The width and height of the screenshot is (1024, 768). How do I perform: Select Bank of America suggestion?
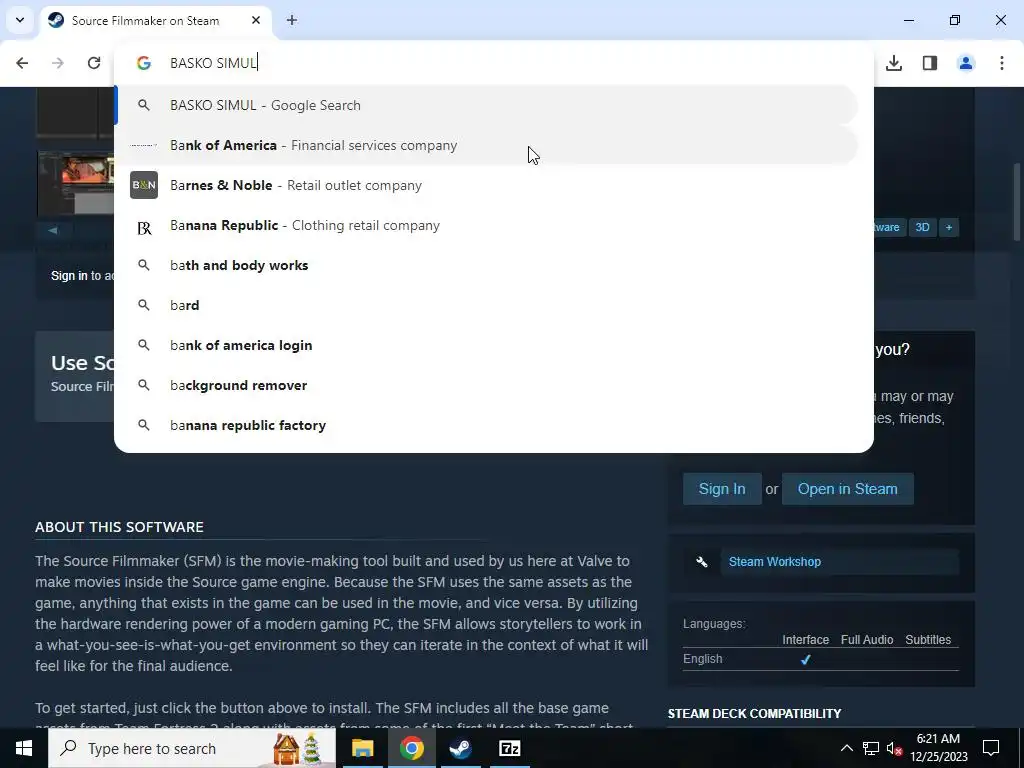[x=486, y=145]
